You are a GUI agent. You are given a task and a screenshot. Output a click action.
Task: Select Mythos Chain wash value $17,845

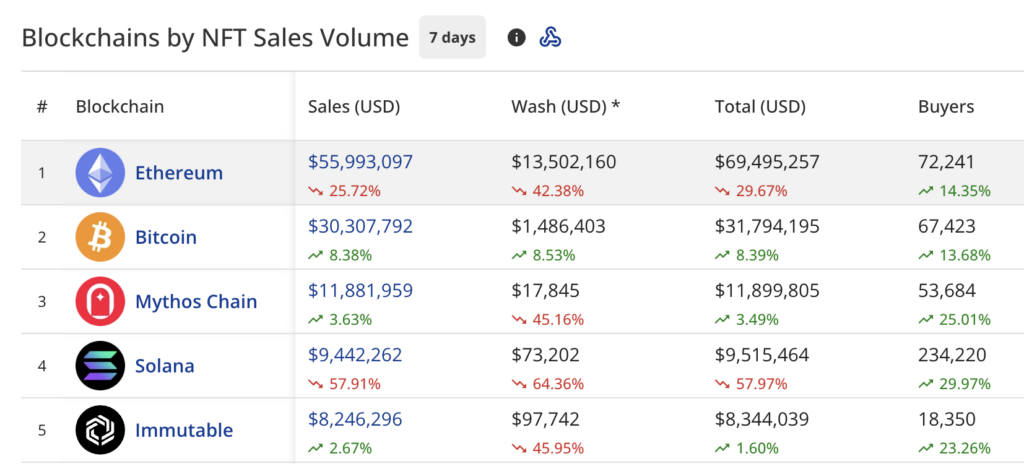(545, 291)
